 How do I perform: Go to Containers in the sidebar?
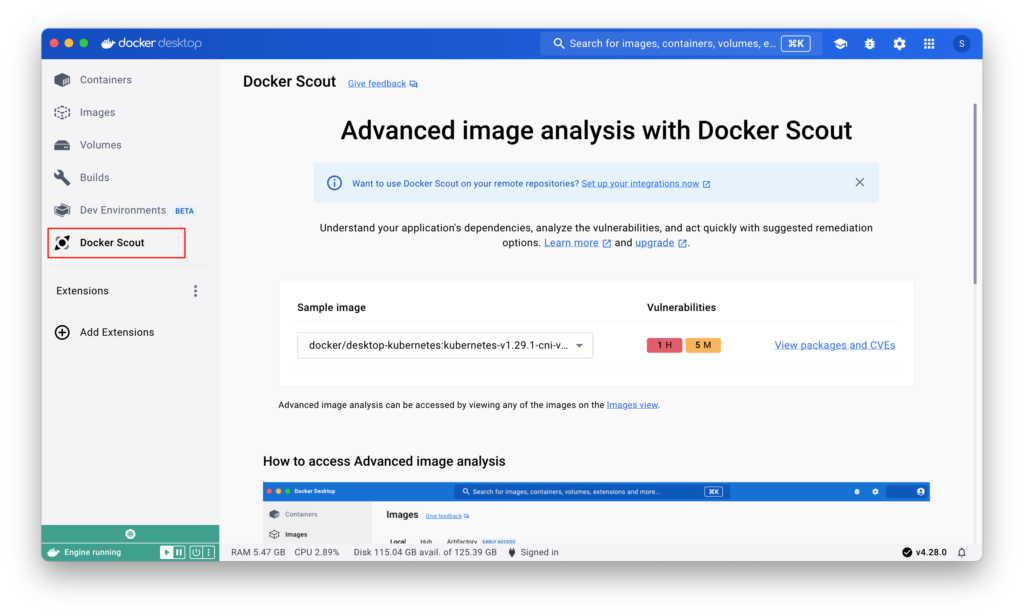click(105, 80)
